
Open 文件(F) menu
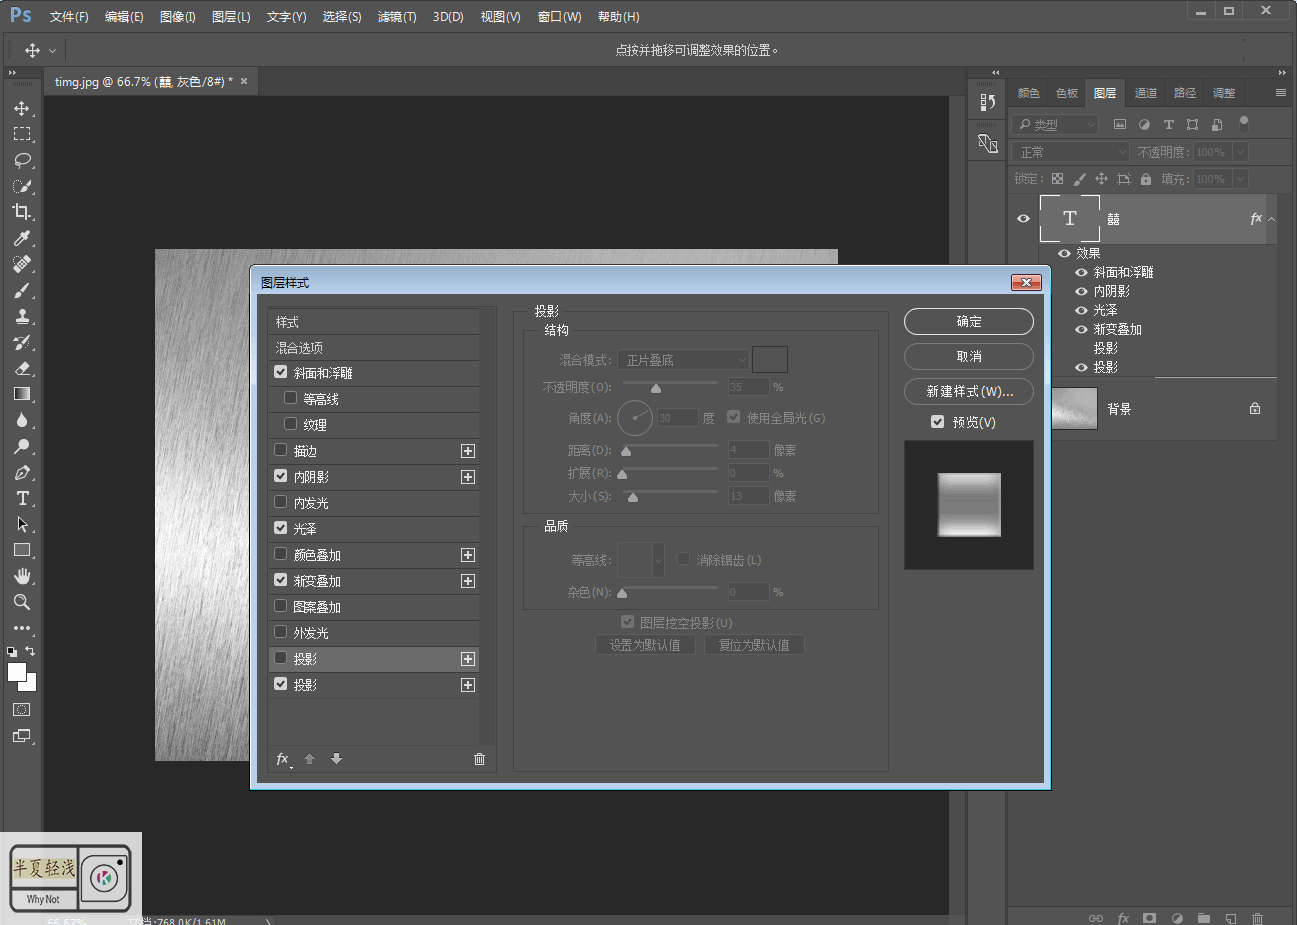click(69, 17)
